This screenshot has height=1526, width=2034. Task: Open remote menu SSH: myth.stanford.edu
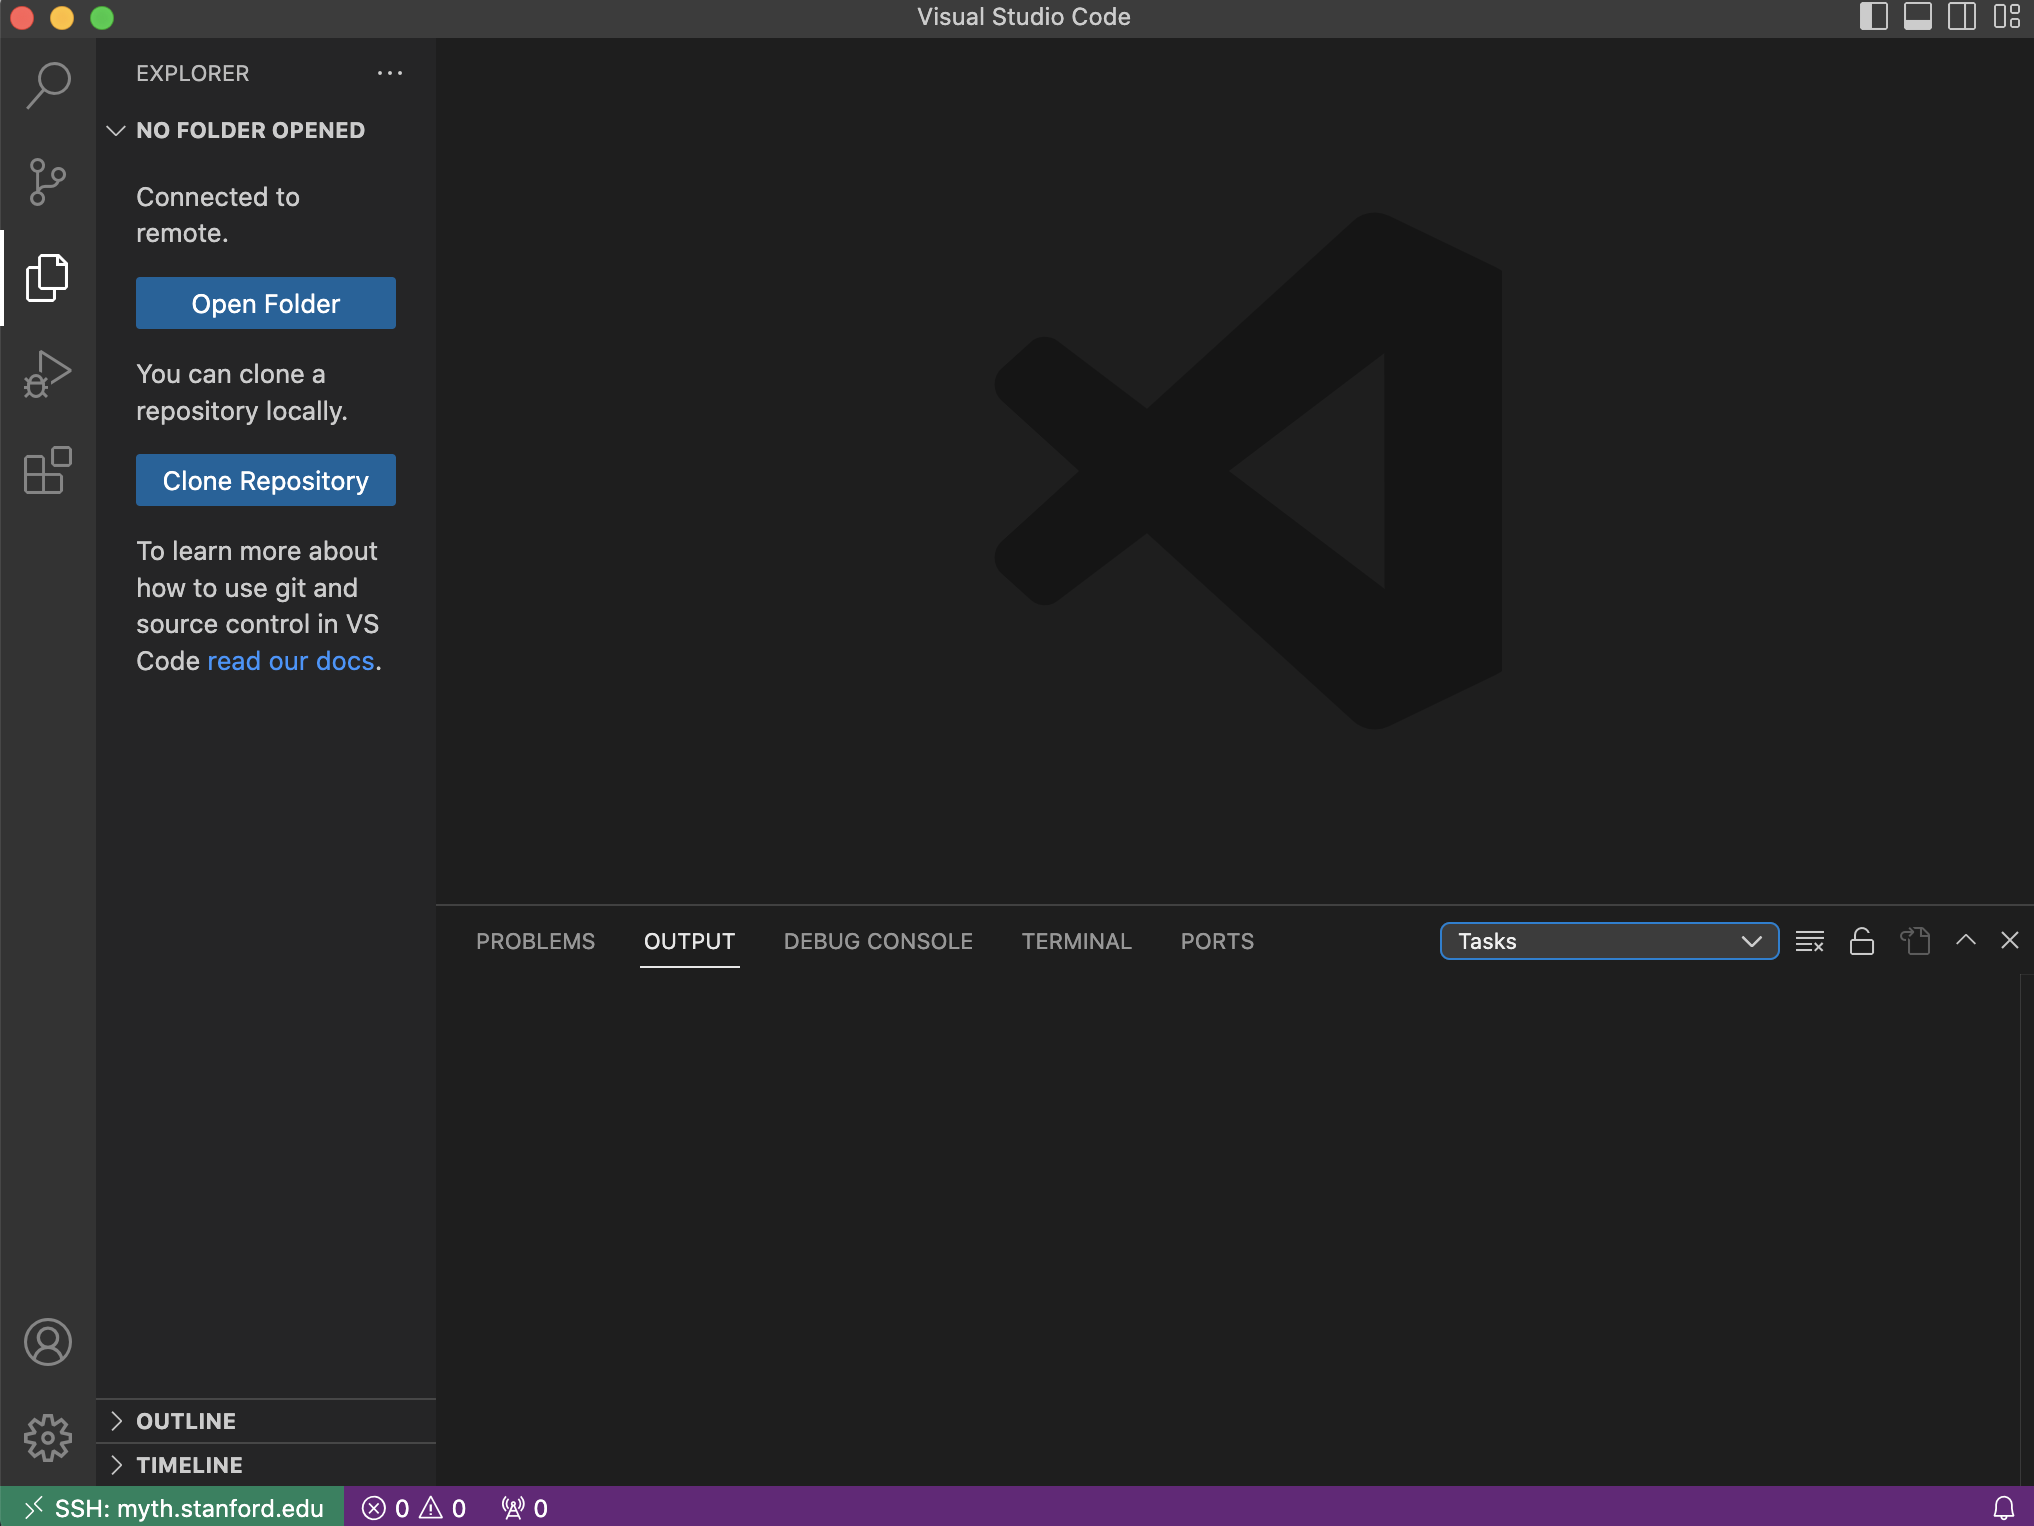click(172, 1508)
